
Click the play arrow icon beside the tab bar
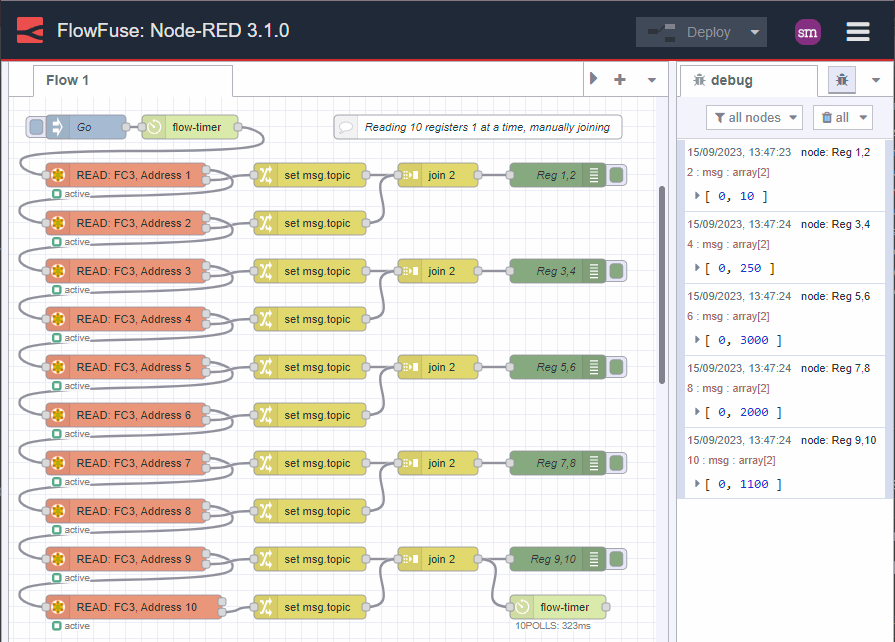click(593, 79)
